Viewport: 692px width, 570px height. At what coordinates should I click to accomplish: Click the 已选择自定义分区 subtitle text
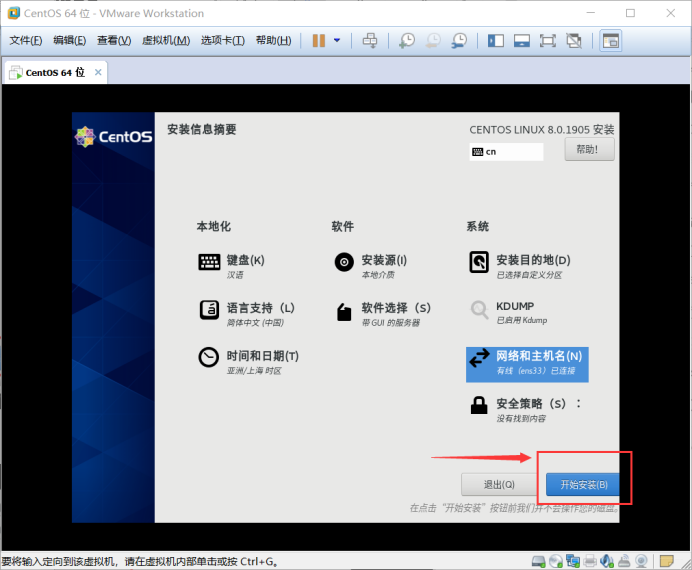[529, 275]
